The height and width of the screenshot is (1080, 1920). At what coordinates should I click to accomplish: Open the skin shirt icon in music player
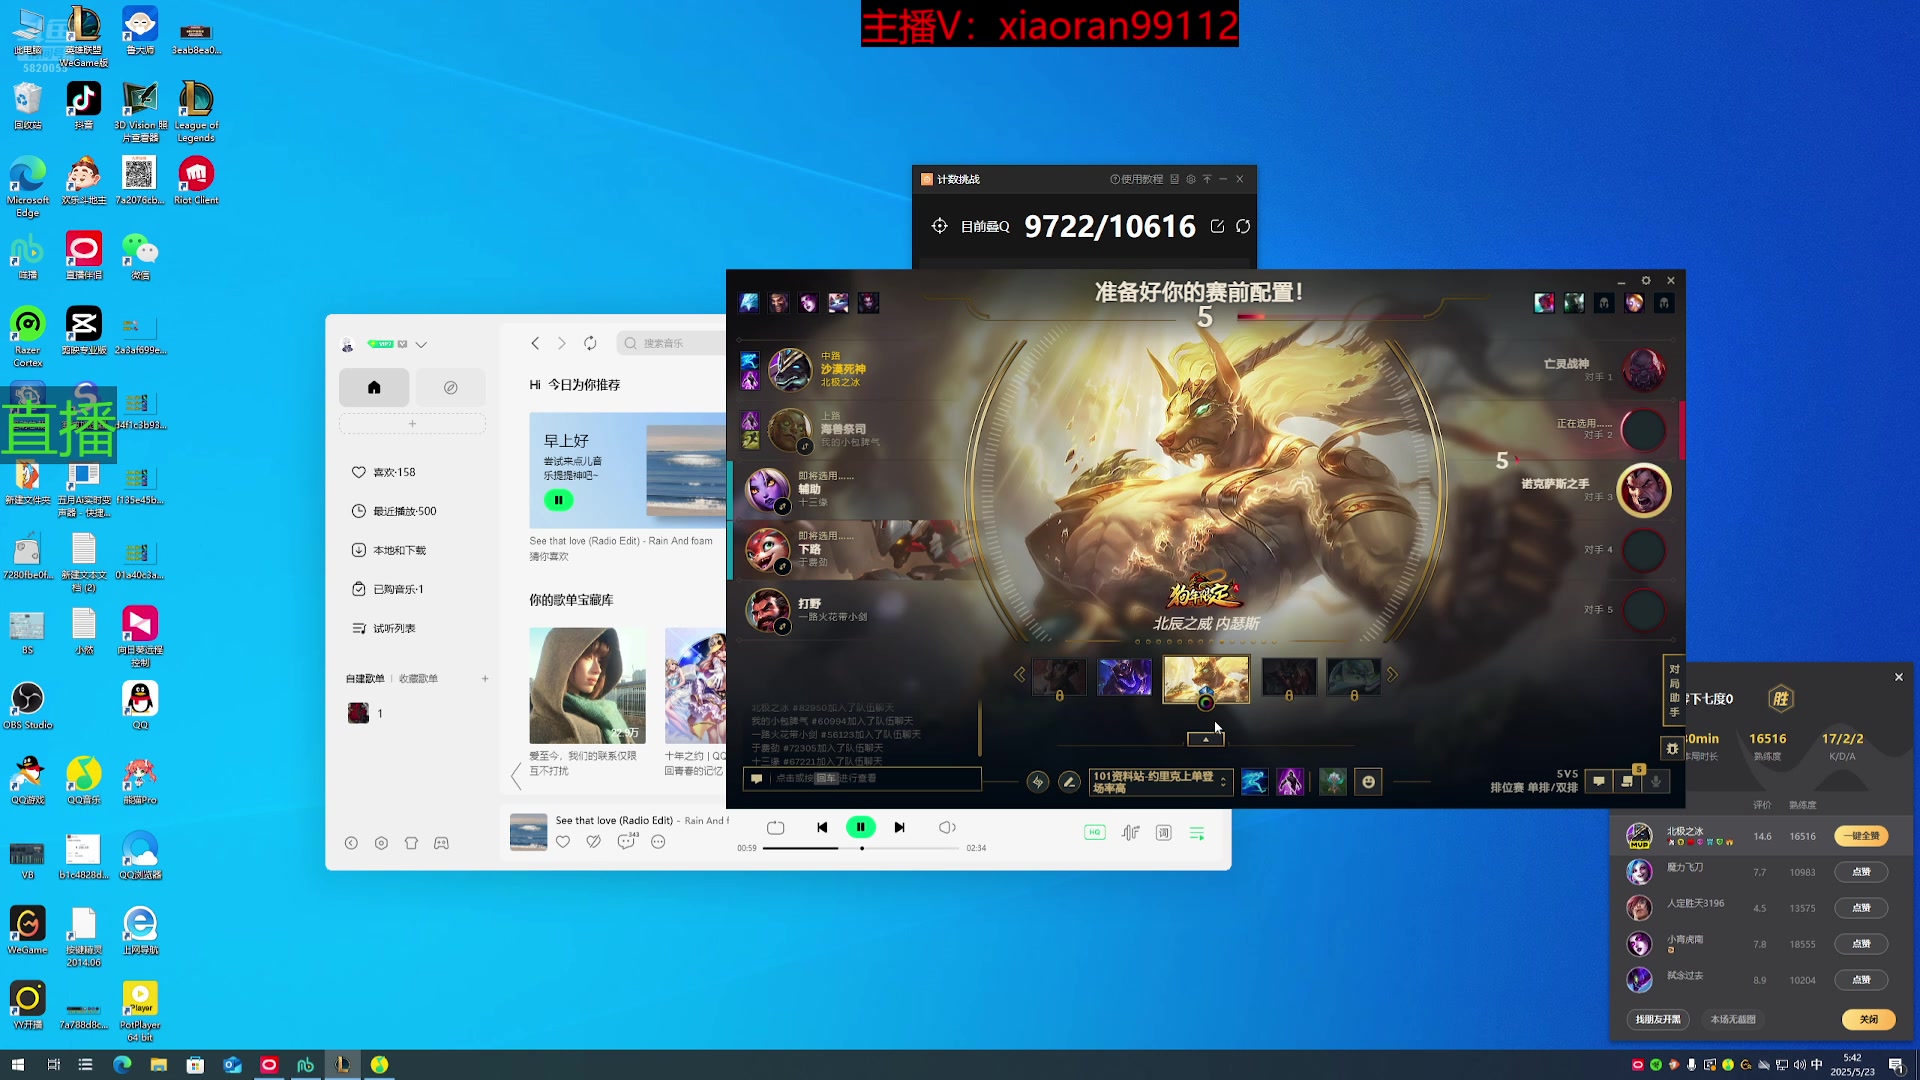tap(411, 843)
